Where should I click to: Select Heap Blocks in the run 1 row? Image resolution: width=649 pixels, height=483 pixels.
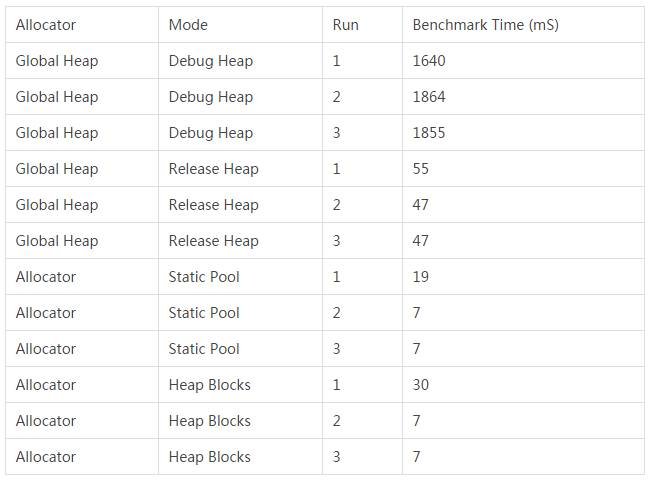pos(209,385)
